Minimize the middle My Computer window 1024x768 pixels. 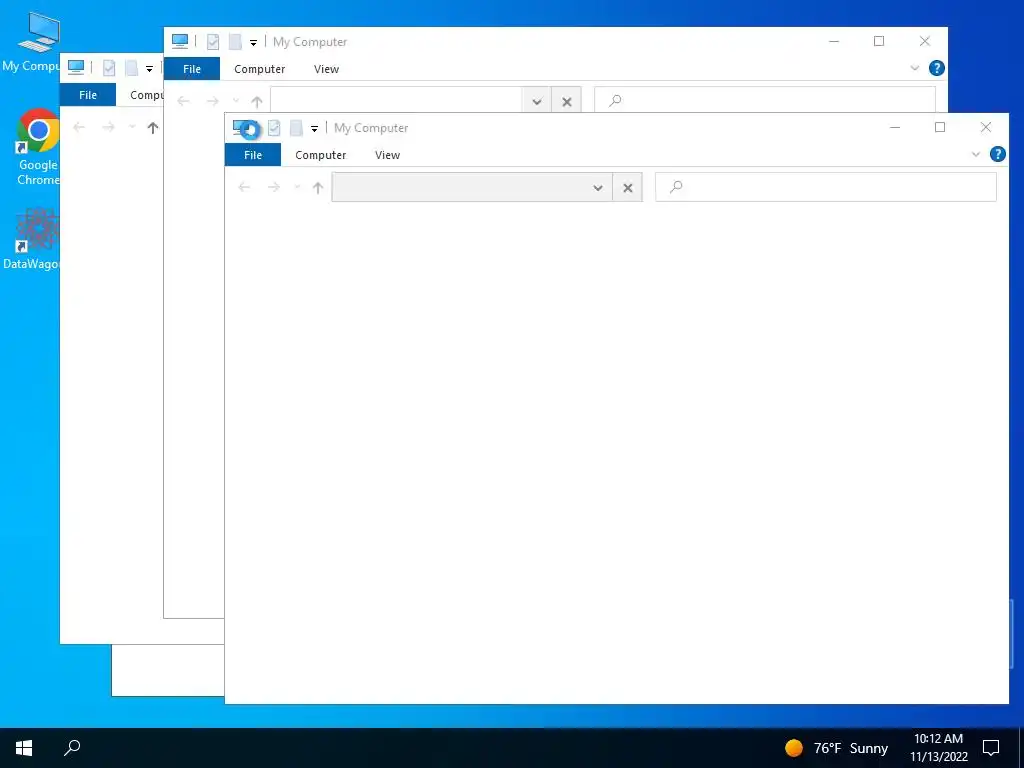coord(834,41)
